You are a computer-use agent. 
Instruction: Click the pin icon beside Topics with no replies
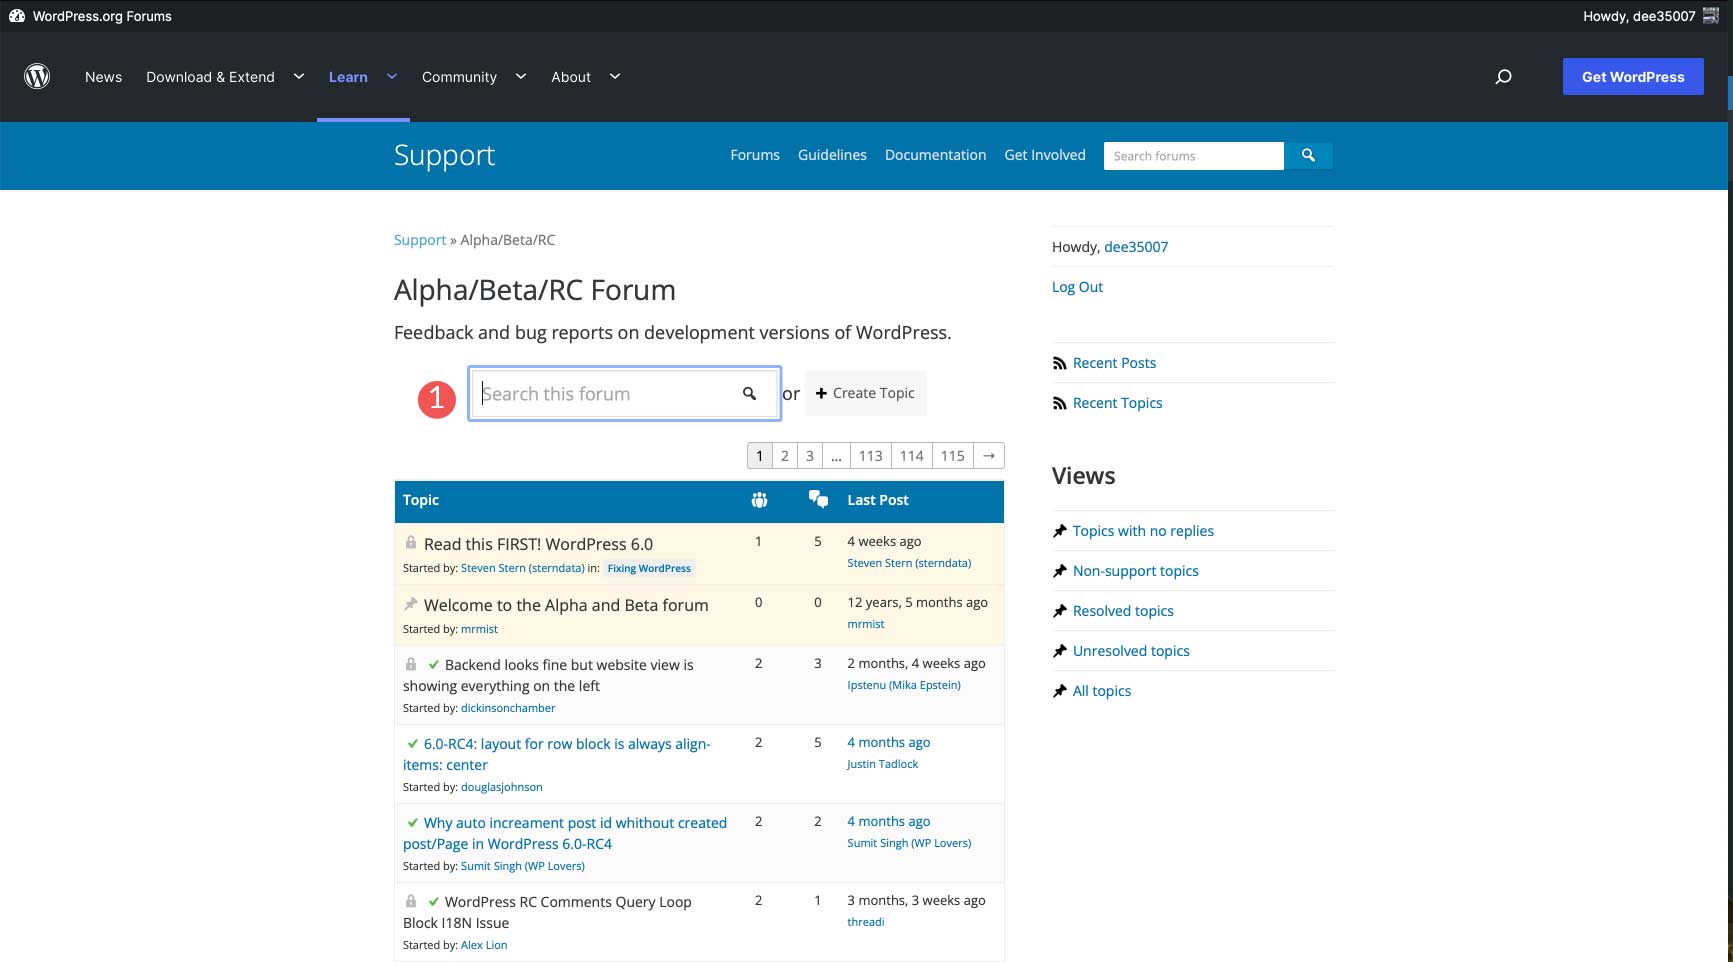[x=1060, y=531]
